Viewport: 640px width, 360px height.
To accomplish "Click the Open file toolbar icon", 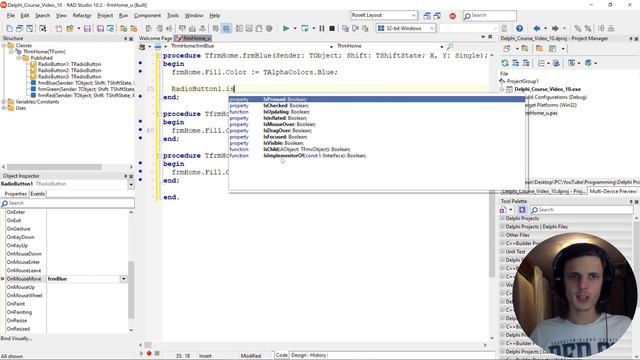I will pyautogui.click(x=69, y=29).
